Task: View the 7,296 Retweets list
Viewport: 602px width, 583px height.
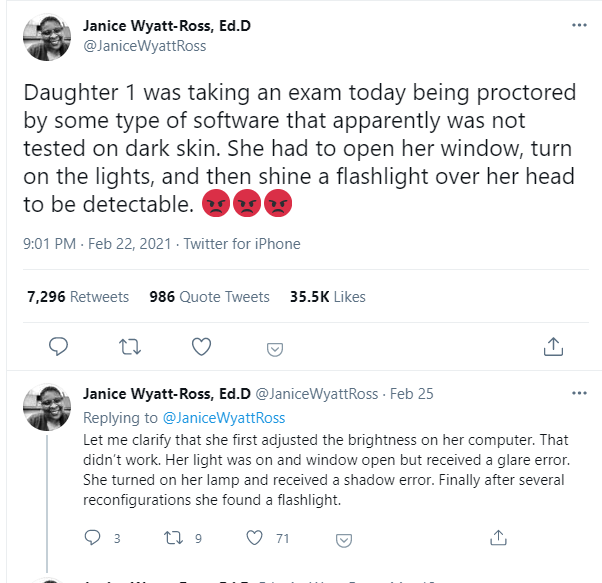Action: click(x=78, y=297)
